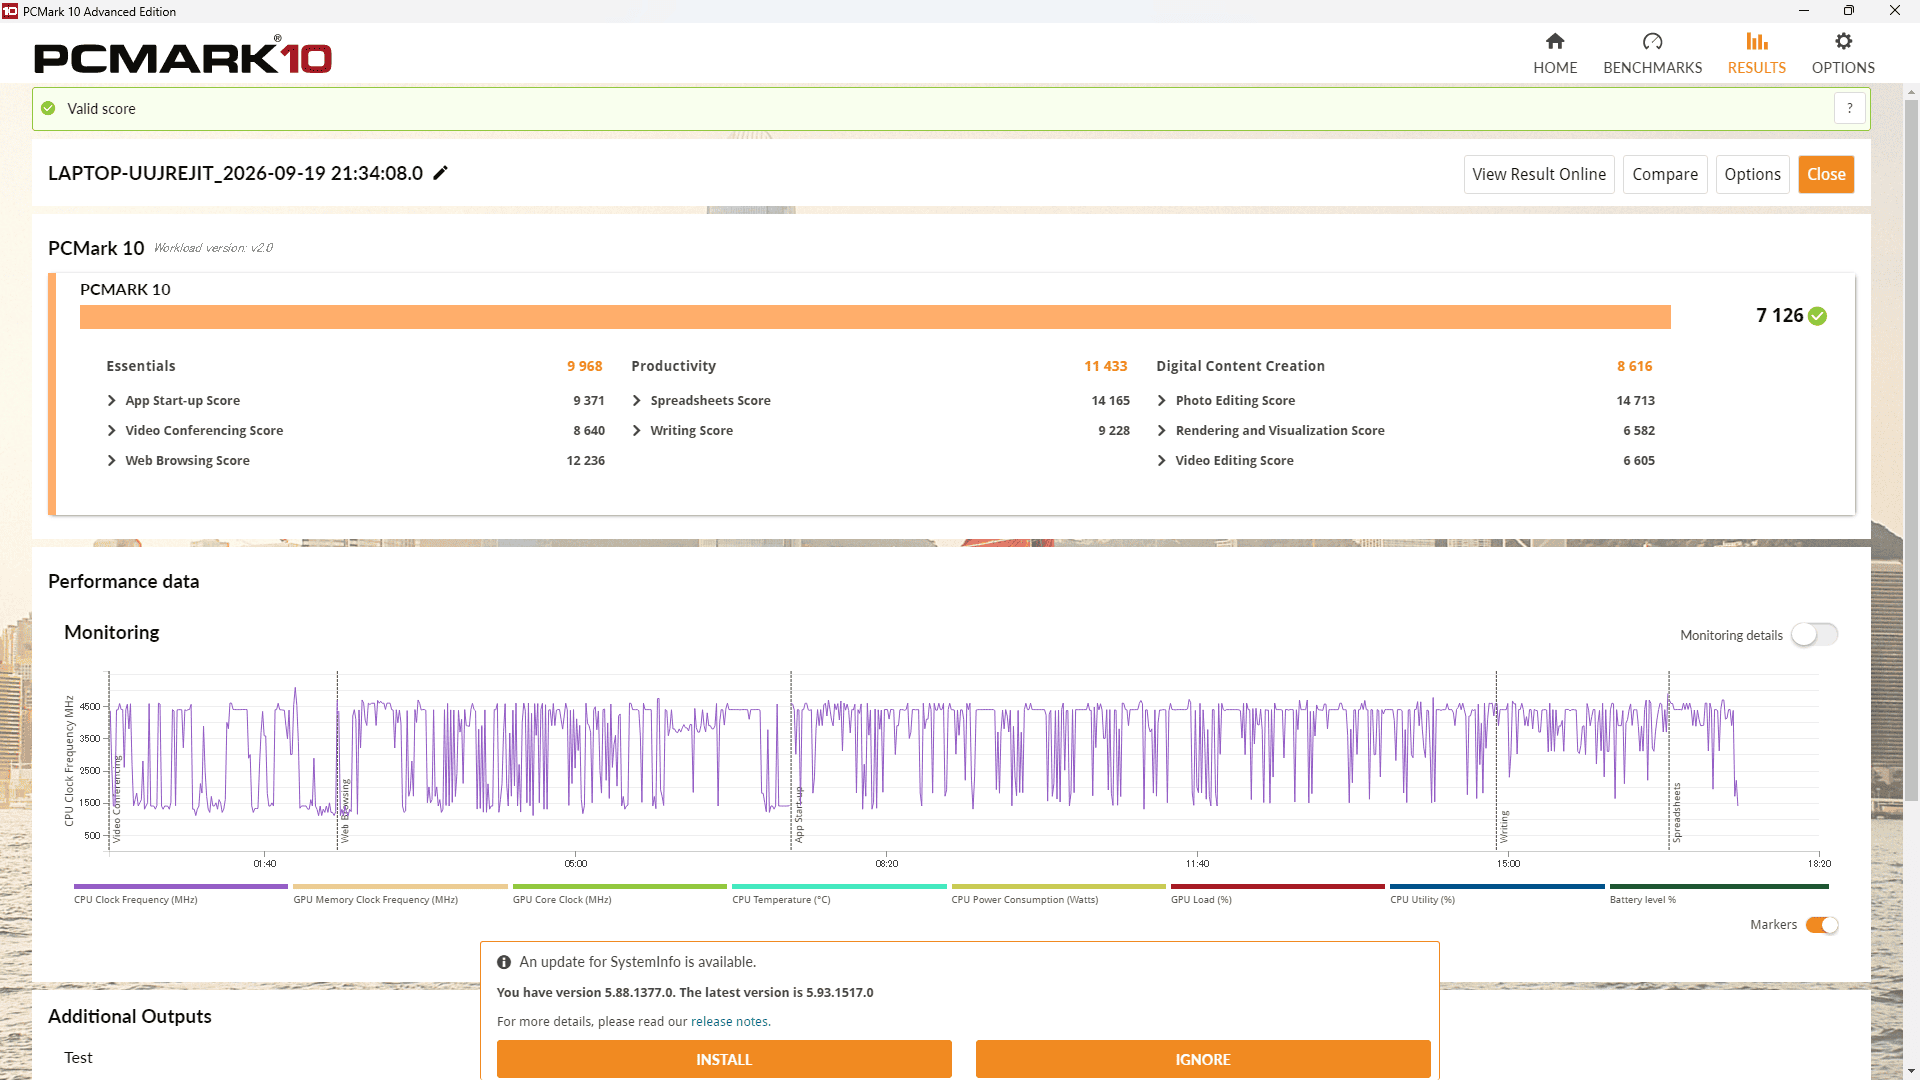Screen dimensions: 1920x1080
Task: Click the vertical scrollbar thumb
Action: pyautogui.click(x=1911, y=450)
